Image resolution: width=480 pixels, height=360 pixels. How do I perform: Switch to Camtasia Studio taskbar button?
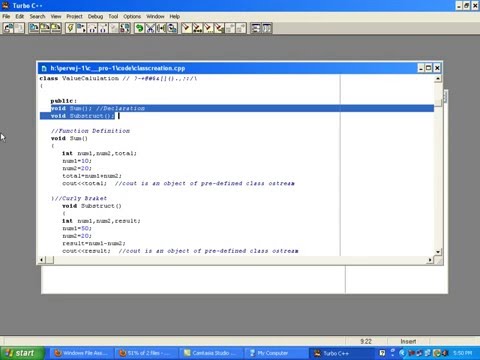coord(212,353)
